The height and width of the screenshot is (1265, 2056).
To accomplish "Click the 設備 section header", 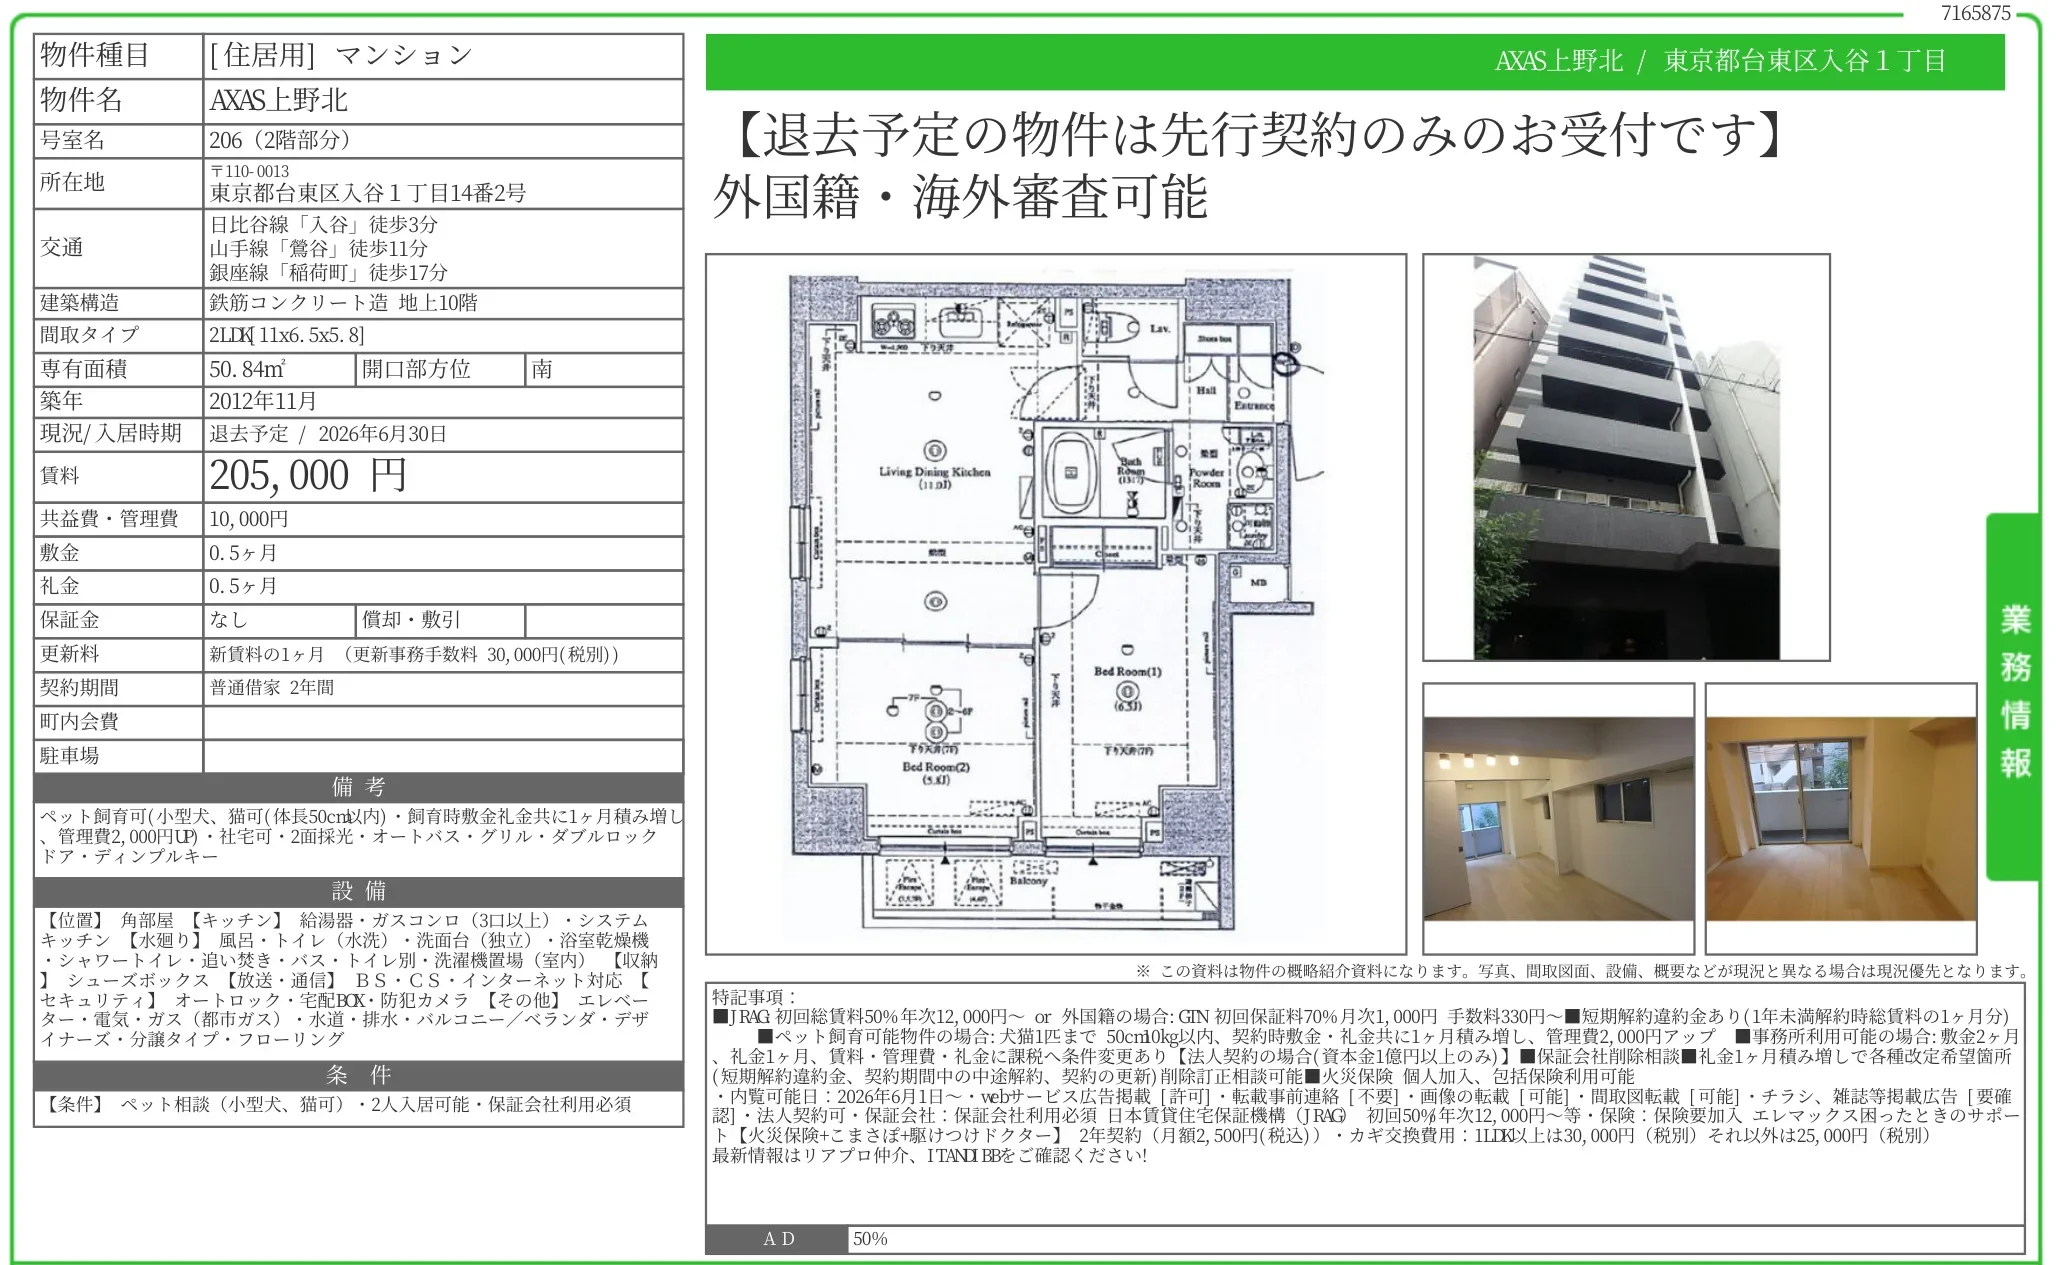I will click(359, 891).
